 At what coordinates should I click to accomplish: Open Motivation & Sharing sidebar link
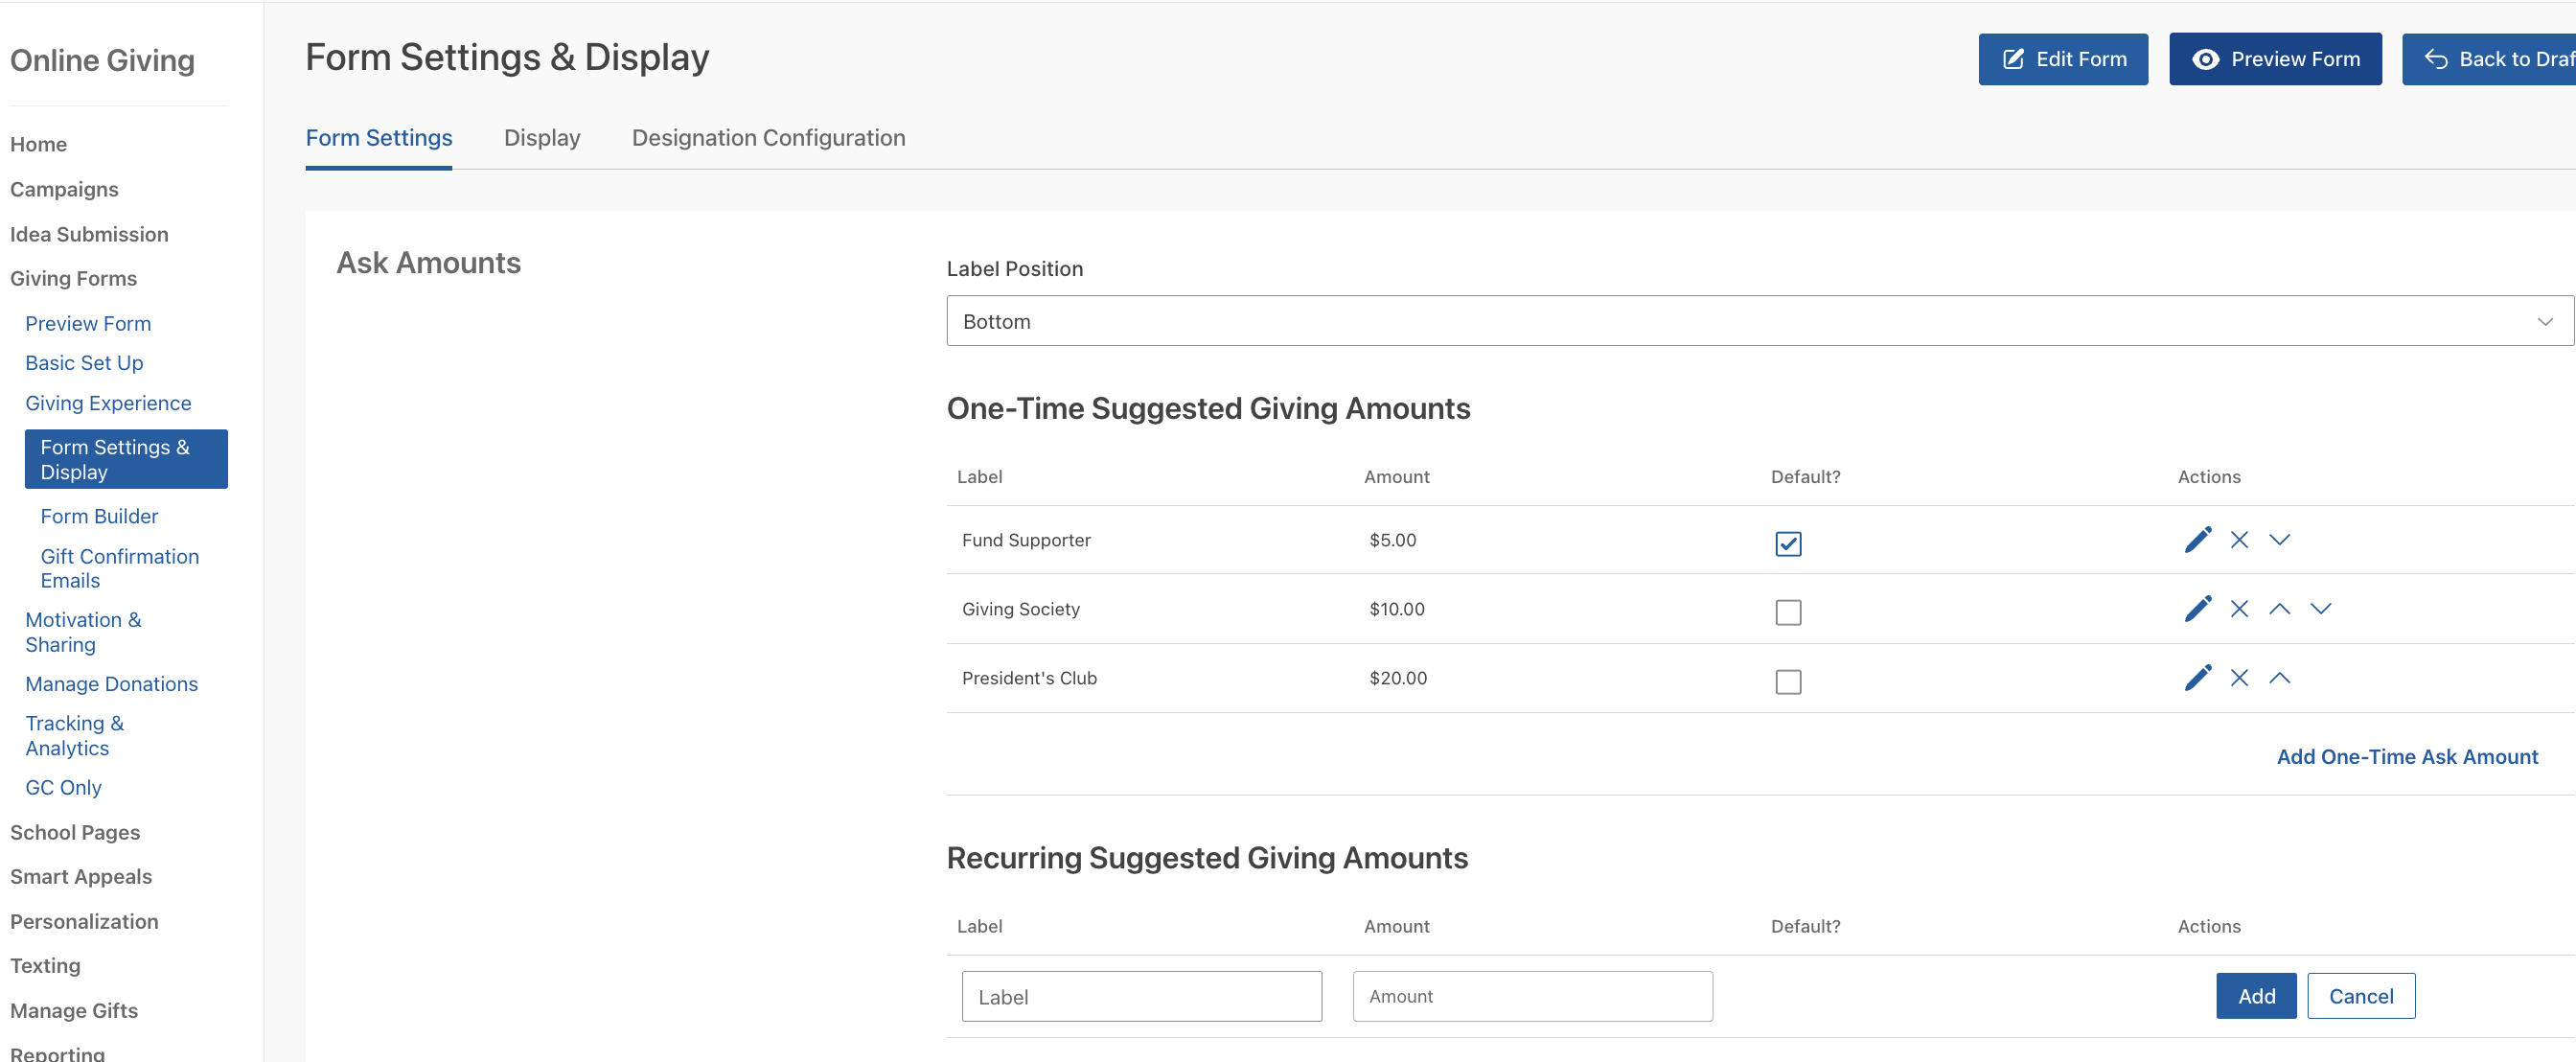[83, 632]
